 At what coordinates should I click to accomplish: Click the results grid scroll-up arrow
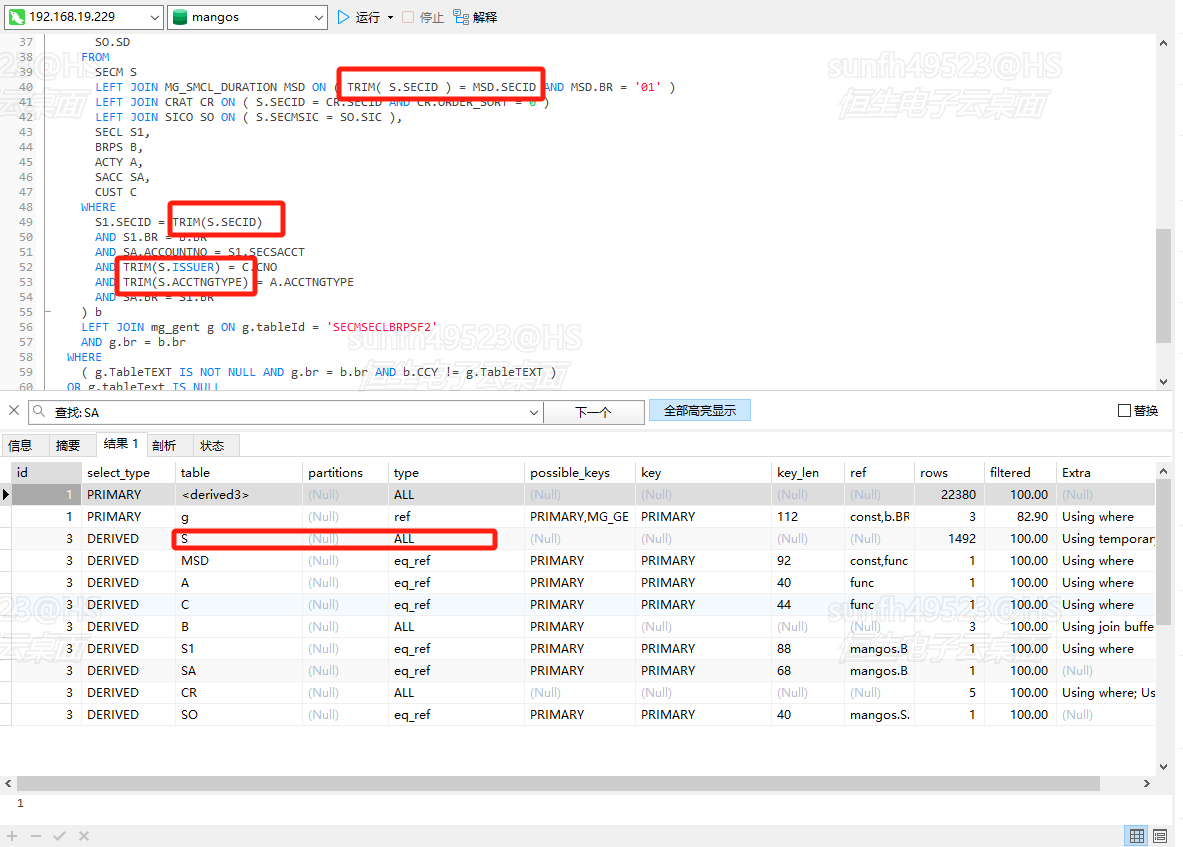click(1163, 471)
